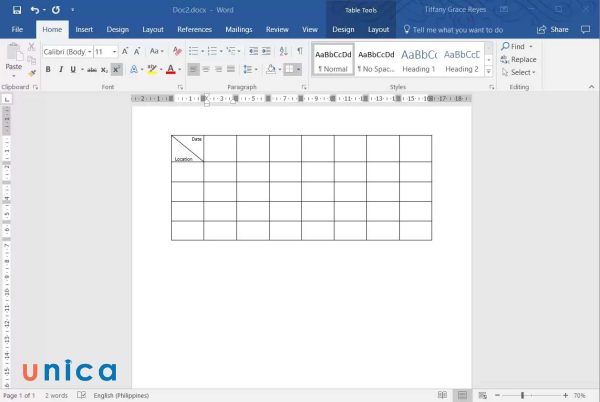Open the comments speech bubble icon
The image size is (600, 402).
click(585, 29)
